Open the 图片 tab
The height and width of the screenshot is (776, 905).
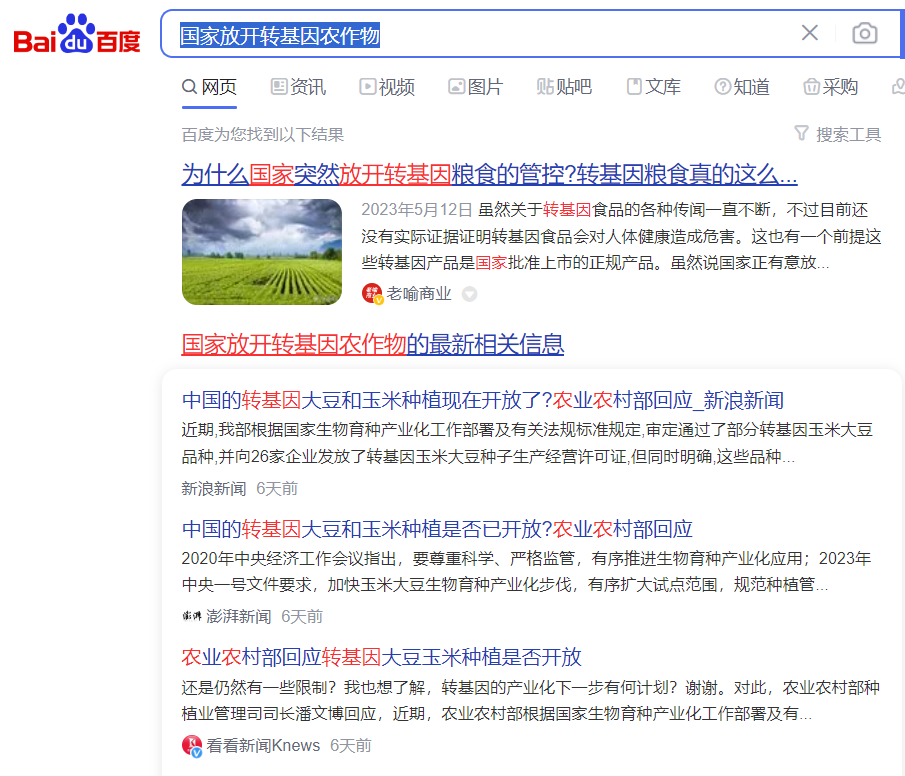tap(476, 87)
